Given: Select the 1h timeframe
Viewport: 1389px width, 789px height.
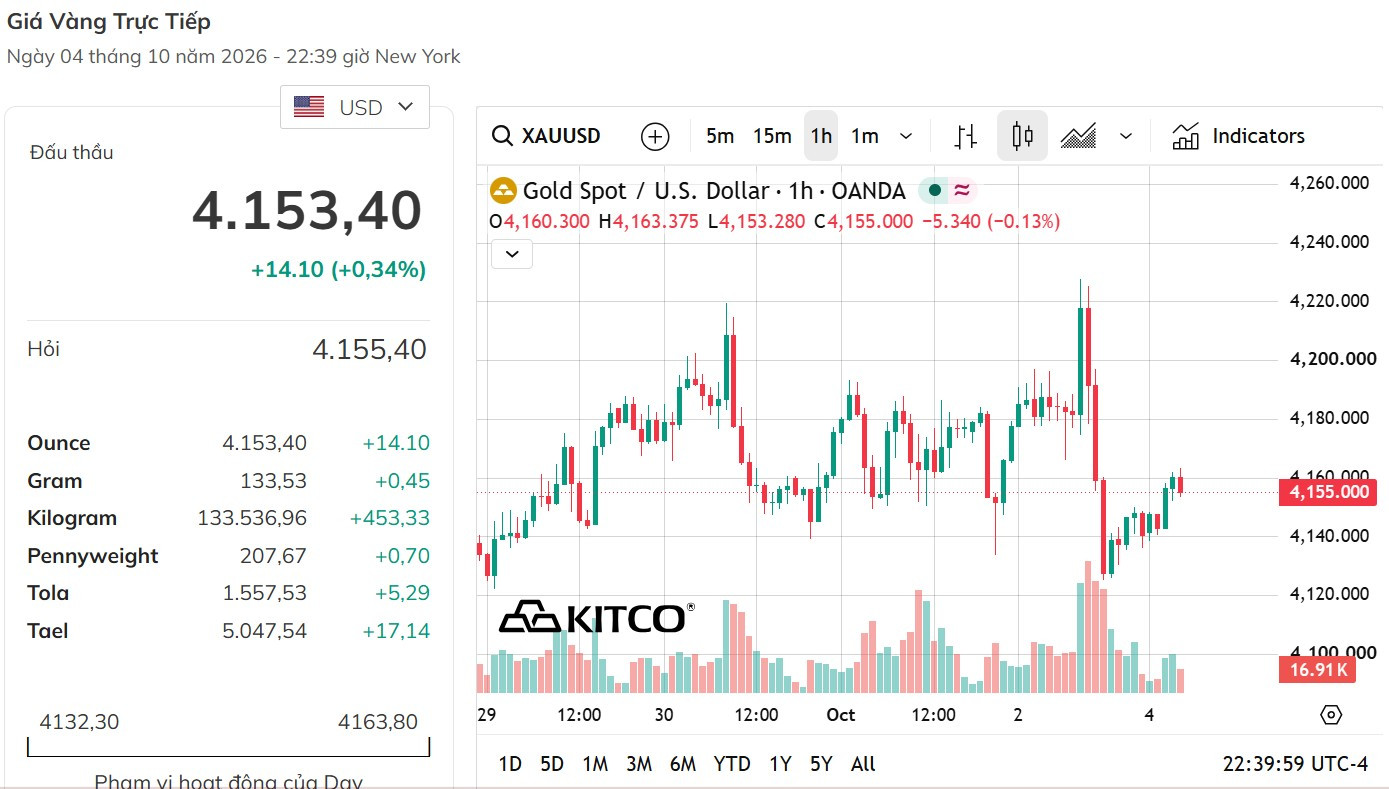Looking at the screenshot, I should (x=821, y=136).
